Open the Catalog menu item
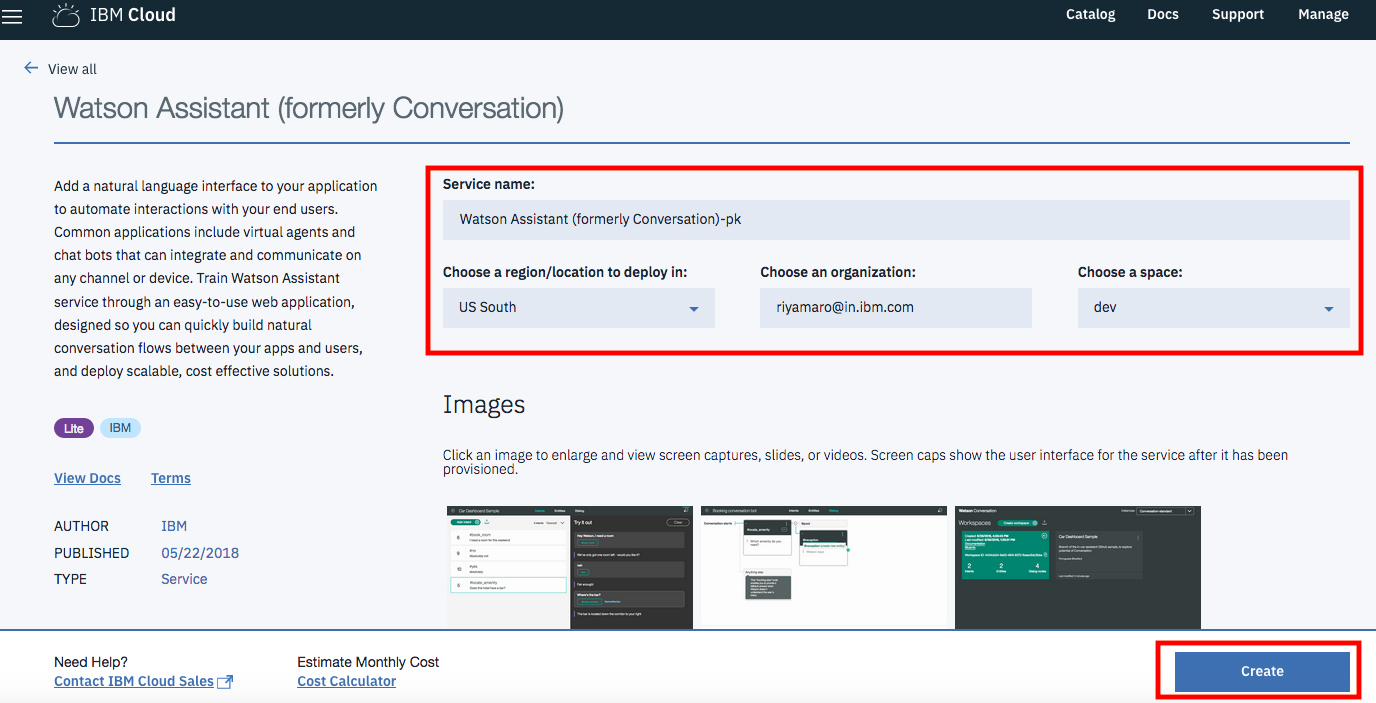1376x703 pixels. [x=1090, y=14]
